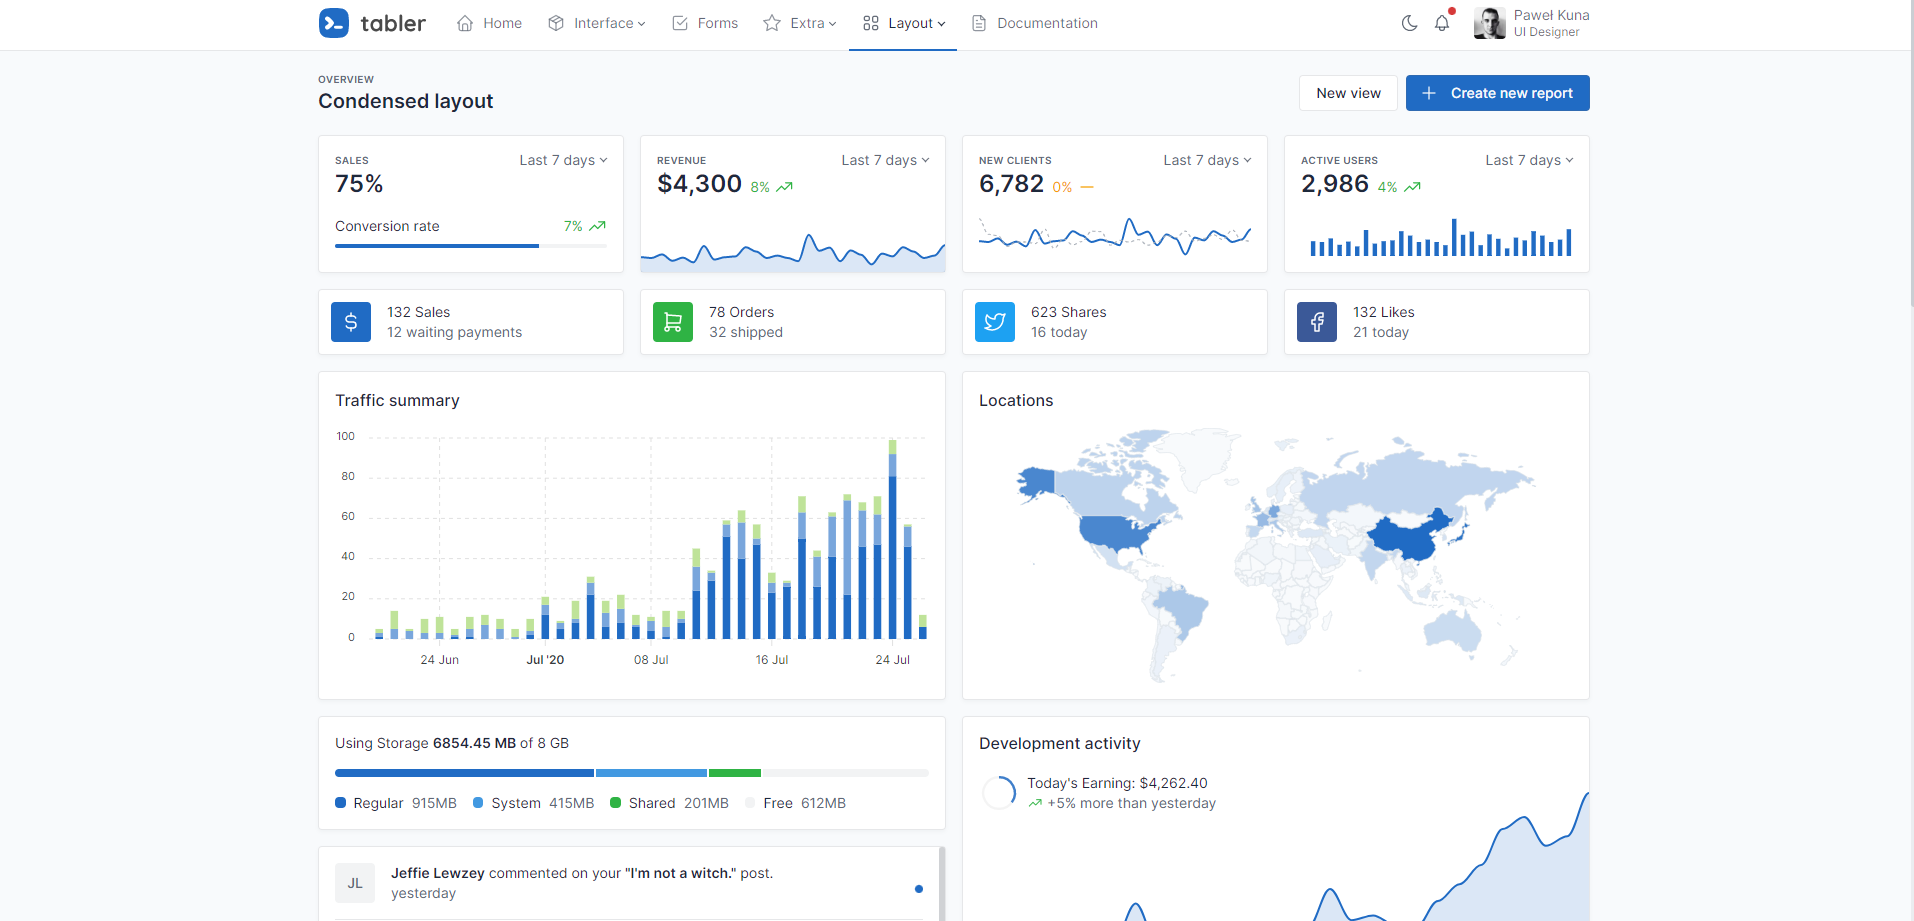The height and width of the screenshot is (921, 1914).
Task: Click the earnings spinner circle icon
Action: pos(999,793)
